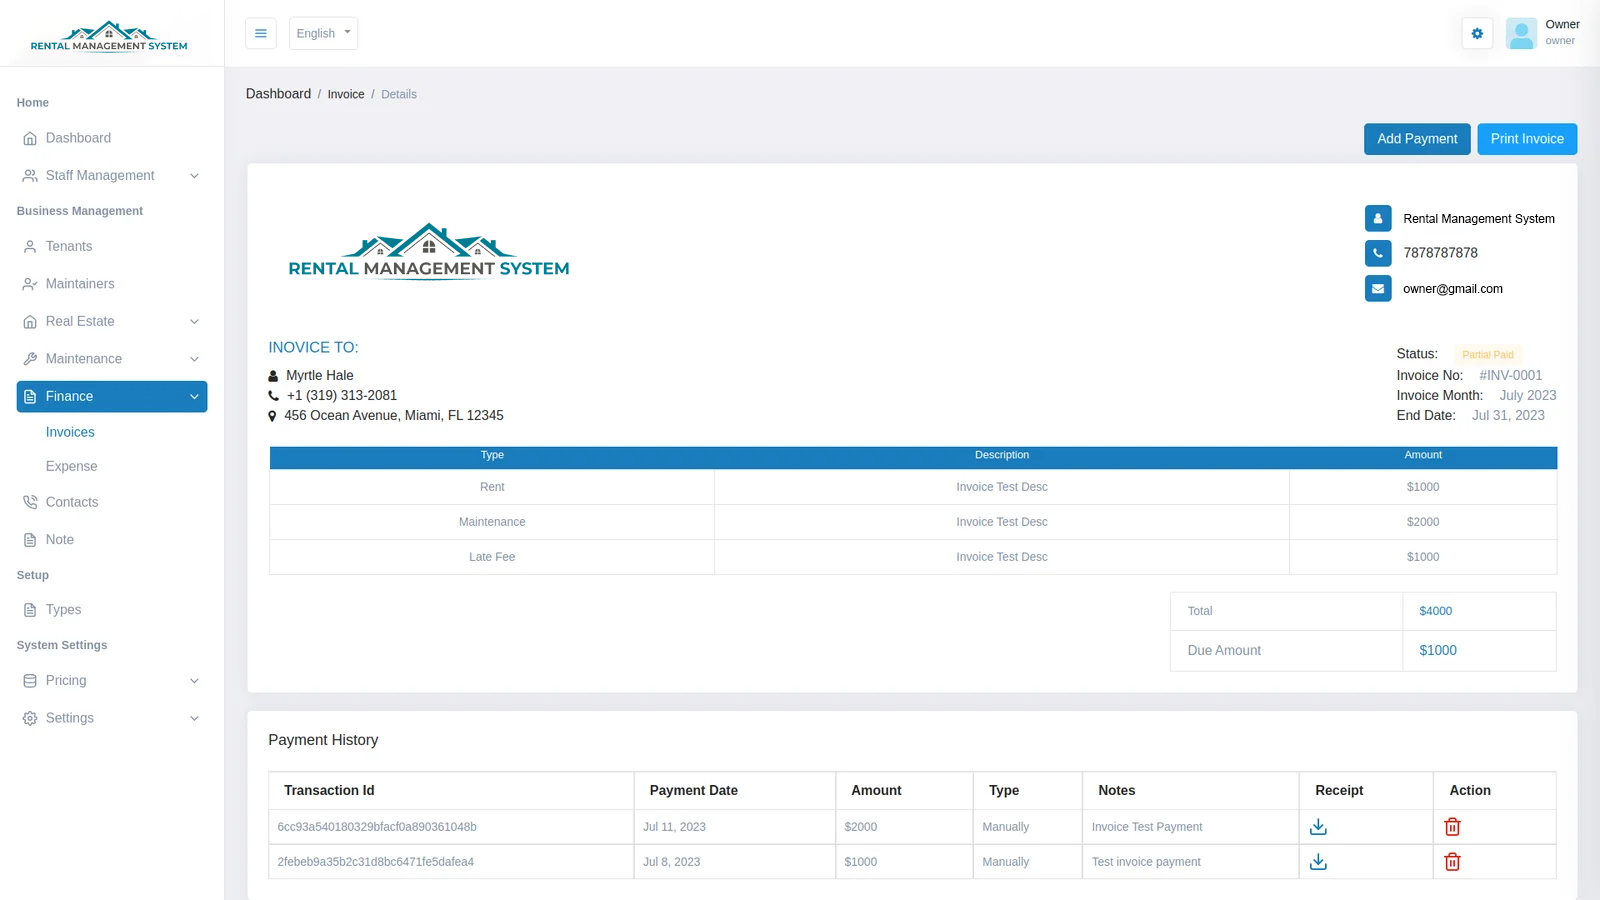Viewport: 1600px width, 900px height.
Task: Click the Maintenance $2000 amount cell
Action: coord(1423,522)
